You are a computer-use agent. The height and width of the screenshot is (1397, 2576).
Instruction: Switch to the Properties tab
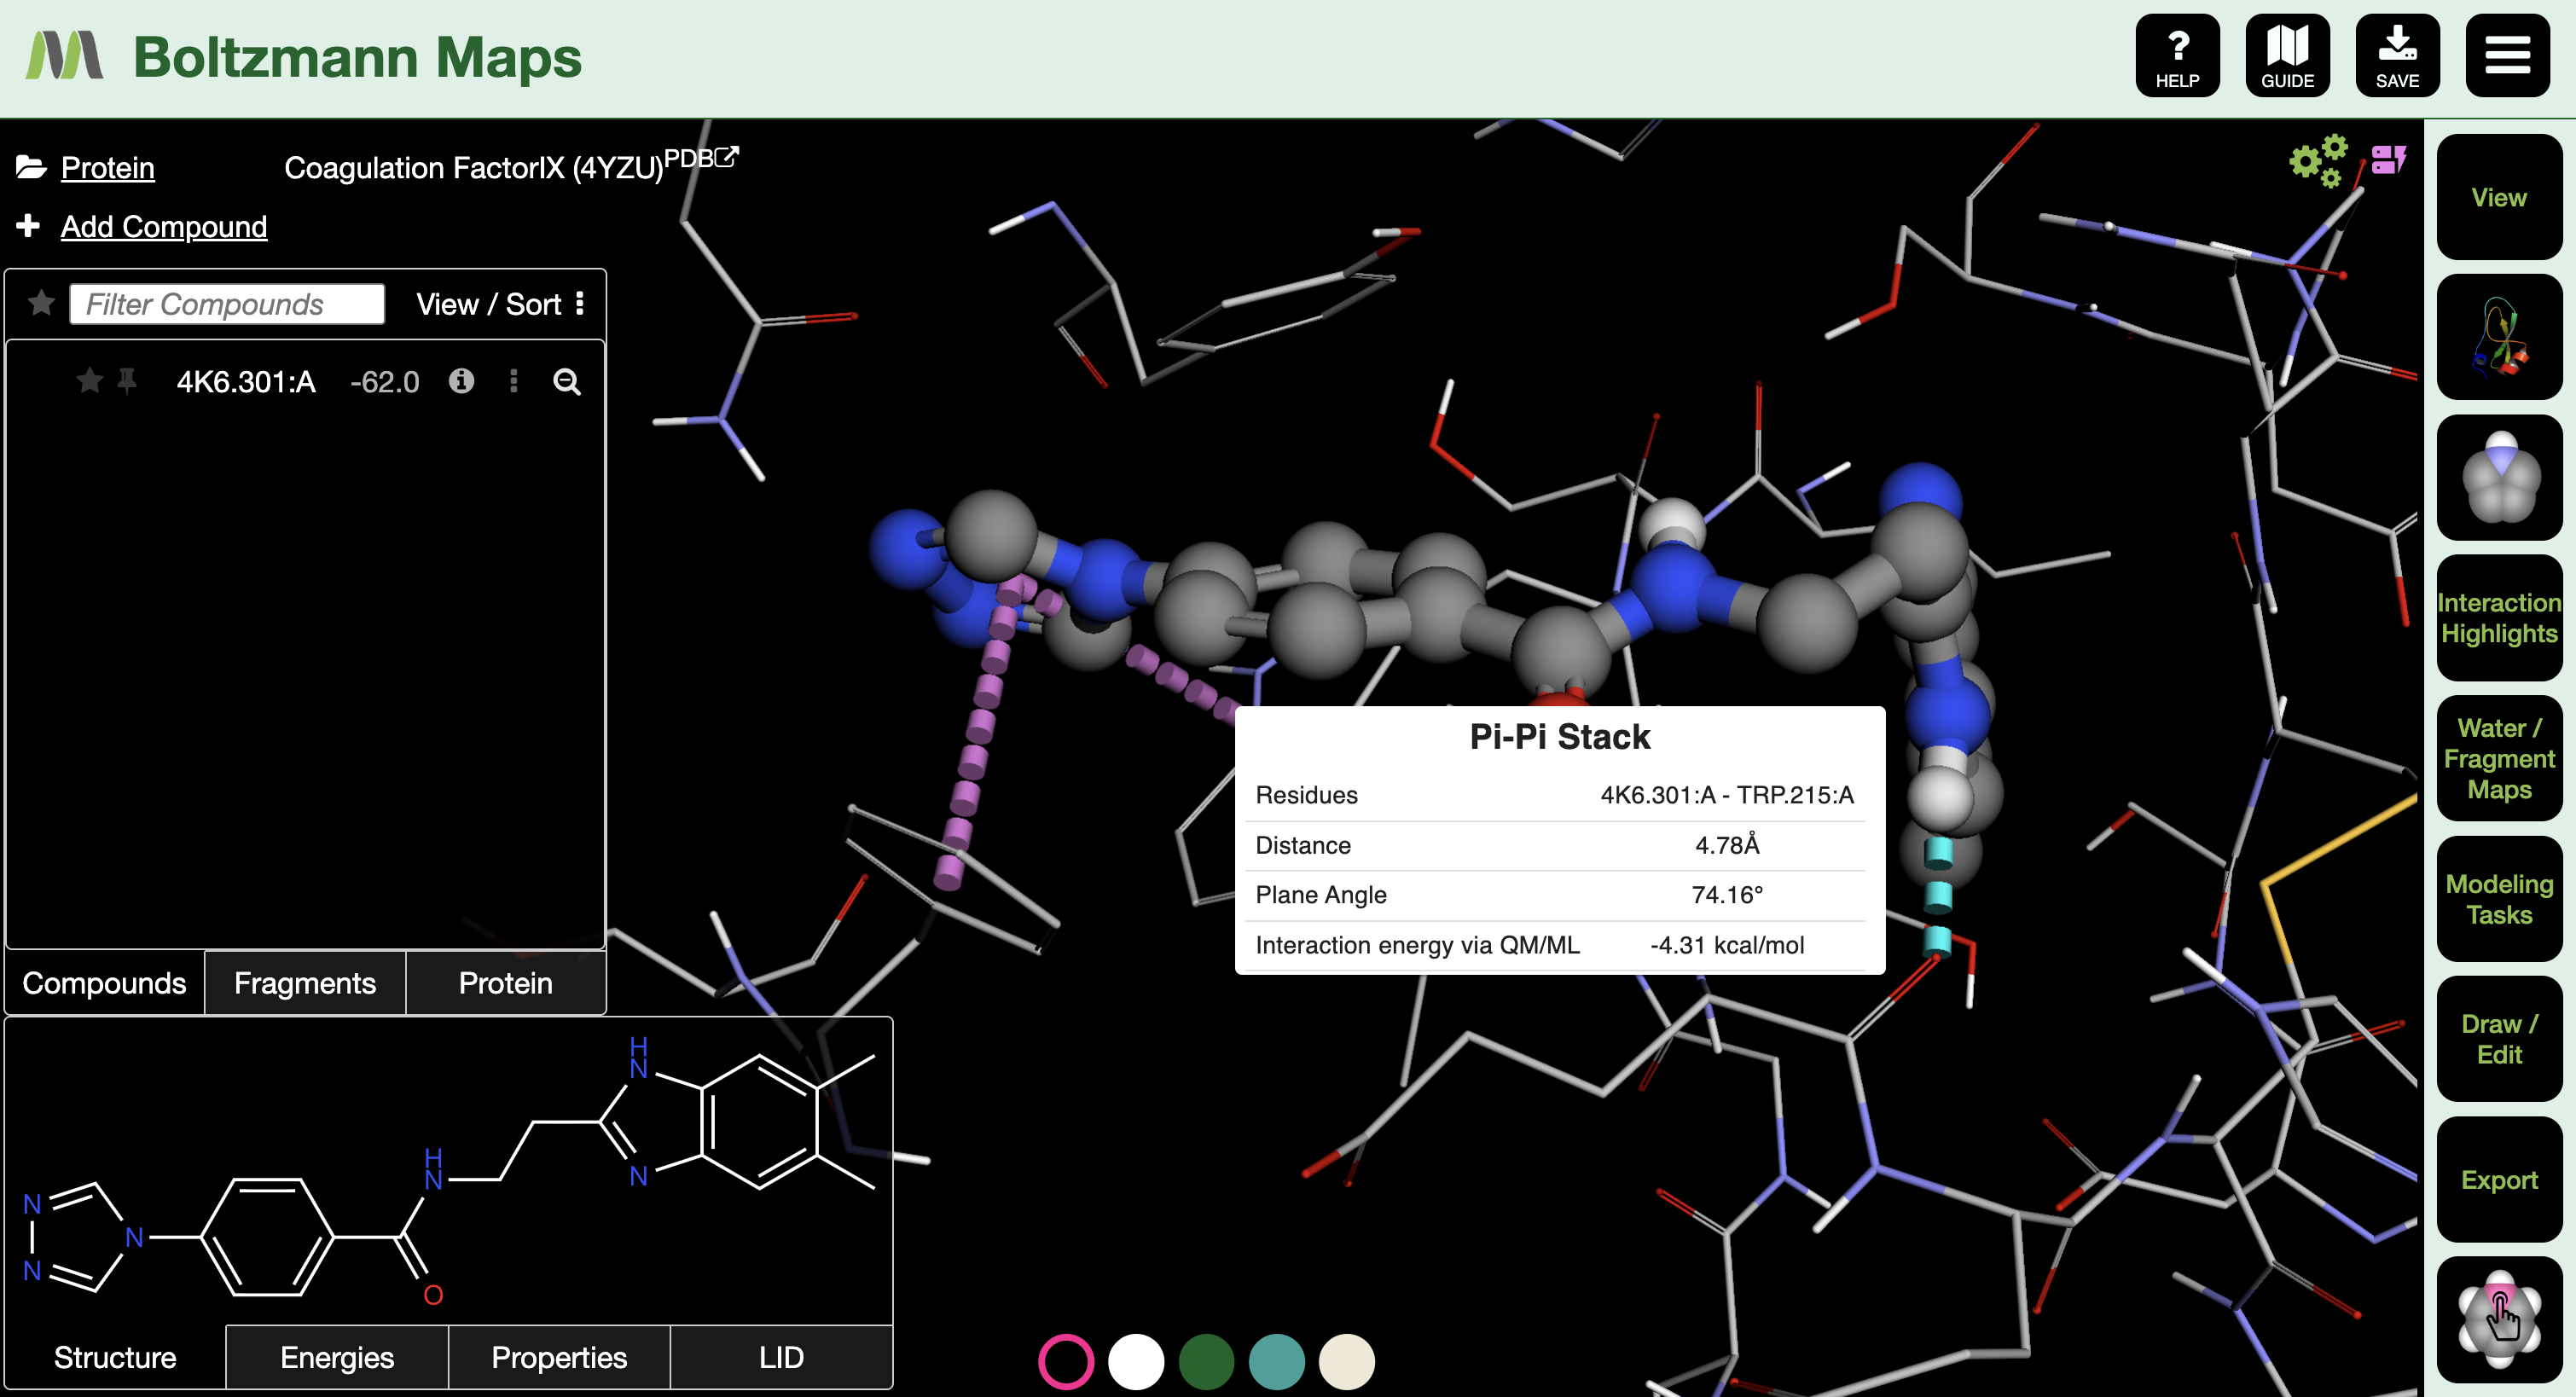tap(559, 1357)
